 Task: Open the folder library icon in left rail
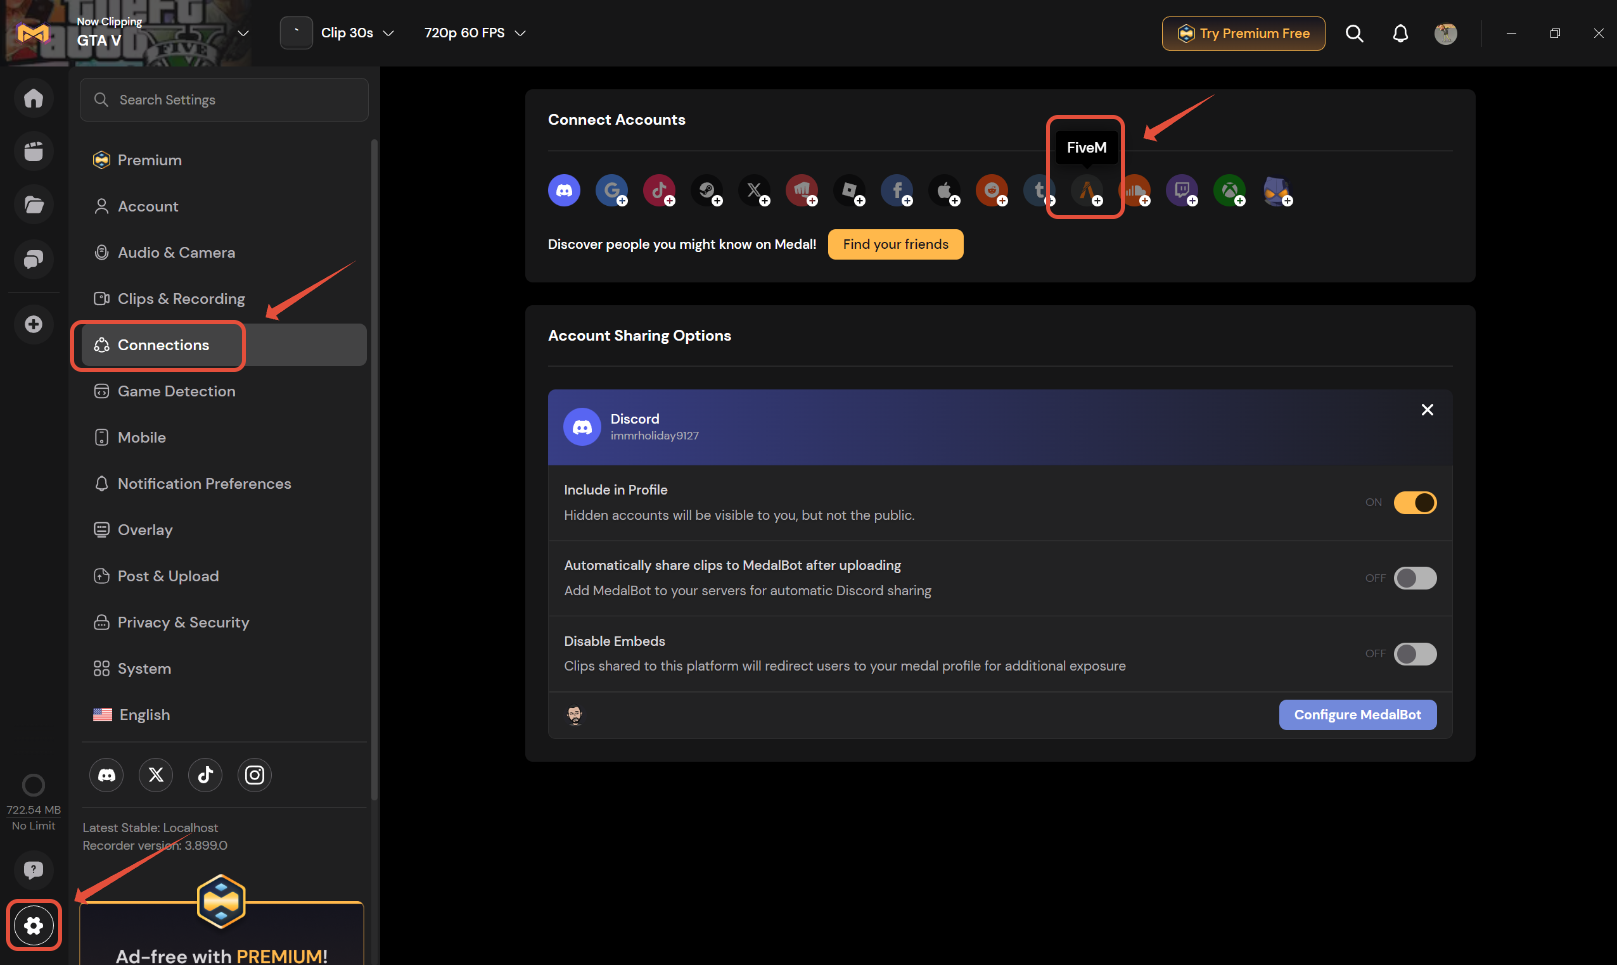click(x=34, y=205)
